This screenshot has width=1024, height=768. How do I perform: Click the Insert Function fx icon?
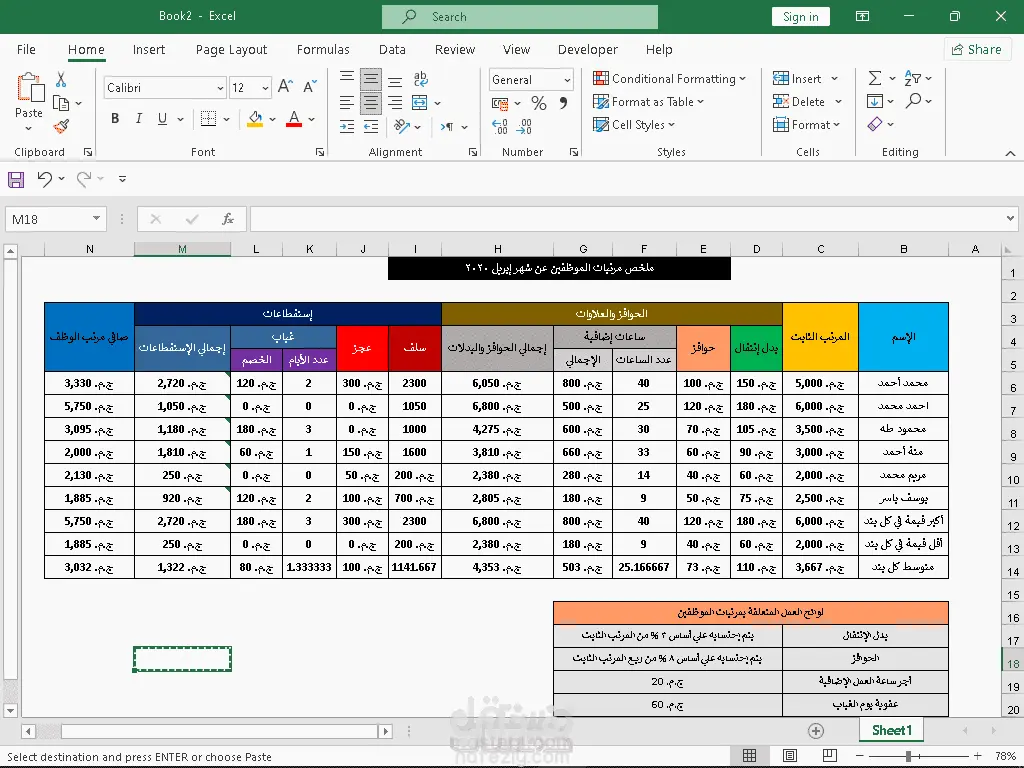[x=227, y=219]
